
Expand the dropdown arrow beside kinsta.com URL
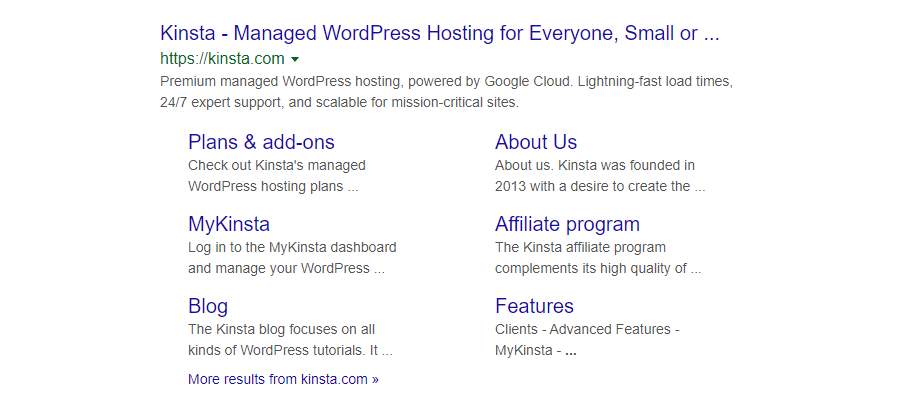pyautogui.click(x=295, y=60)
